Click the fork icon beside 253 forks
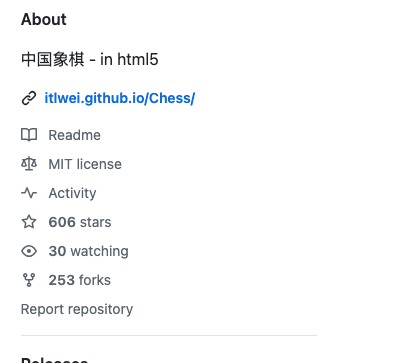This screenshot has height=363, width=409. point(29,280)
